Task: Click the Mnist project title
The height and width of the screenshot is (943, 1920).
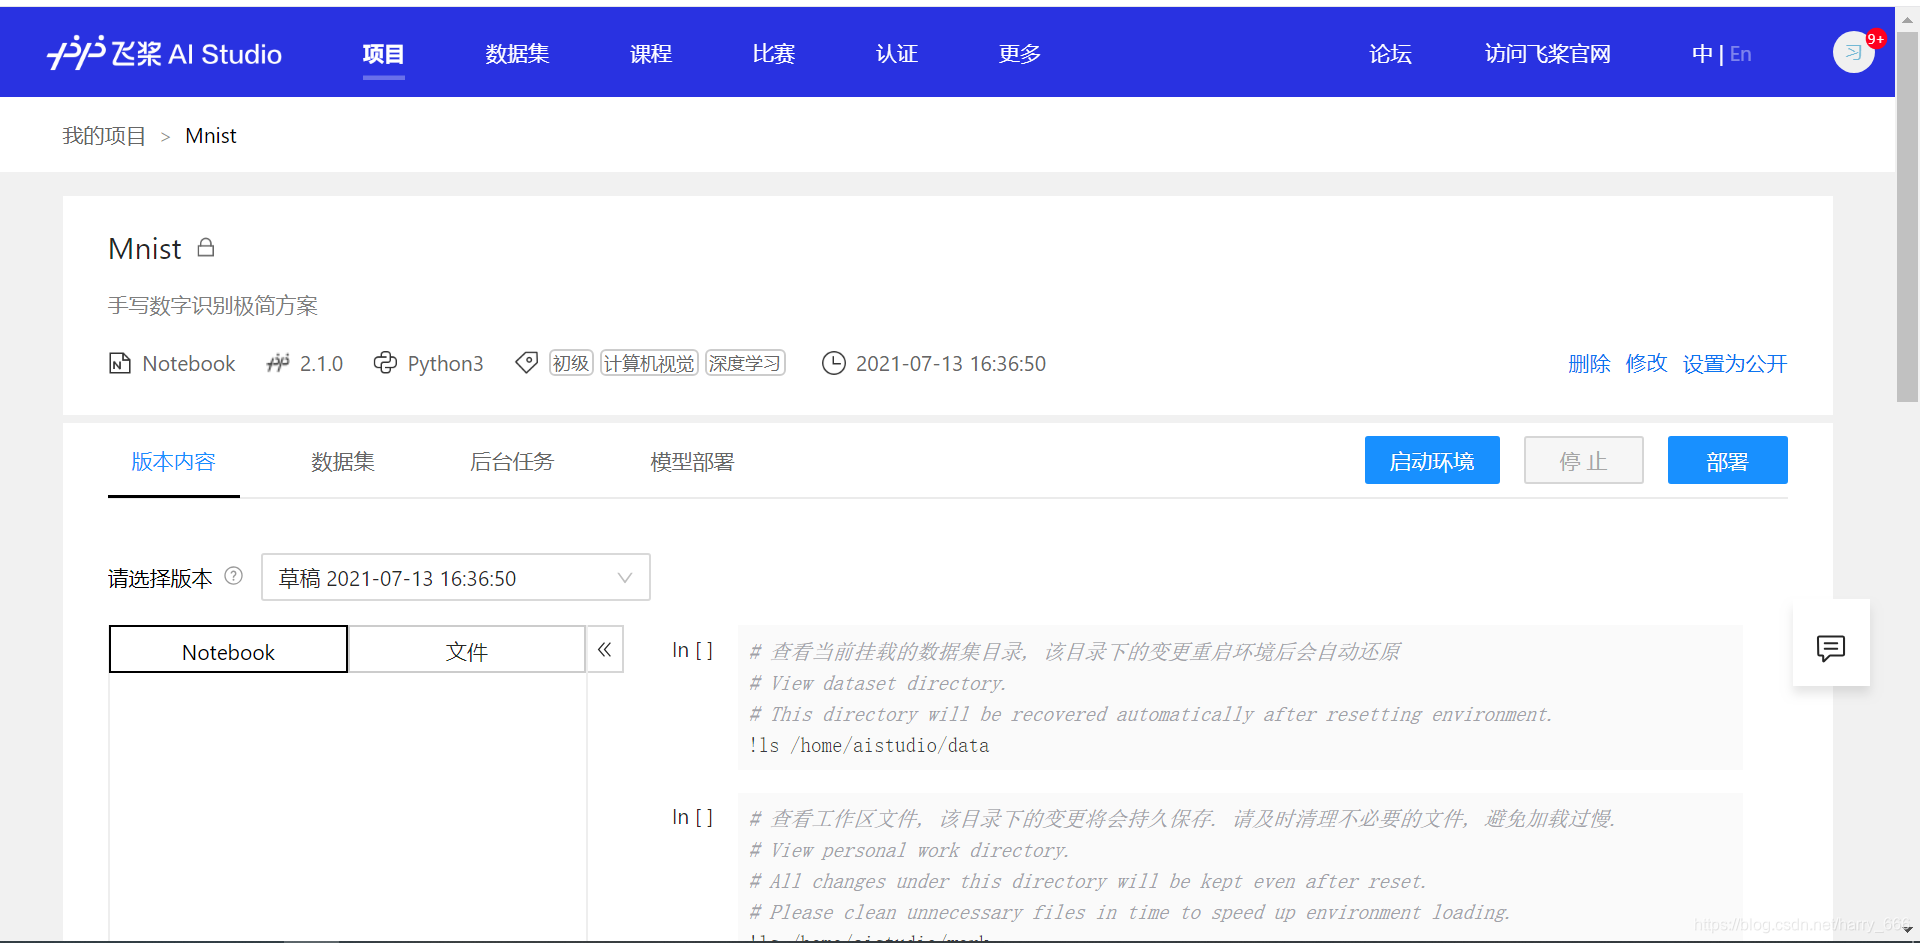Action: coord(145,248)
